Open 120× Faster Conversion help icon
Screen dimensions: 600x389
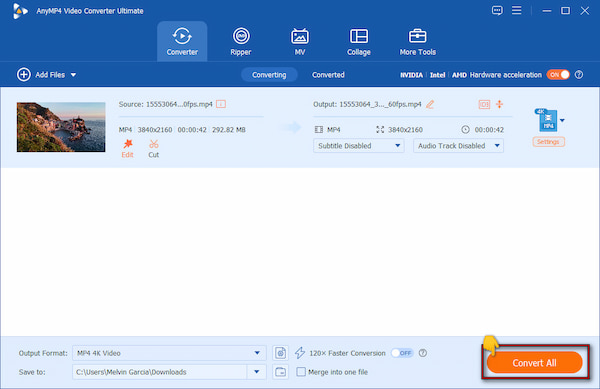pos(422,353)
